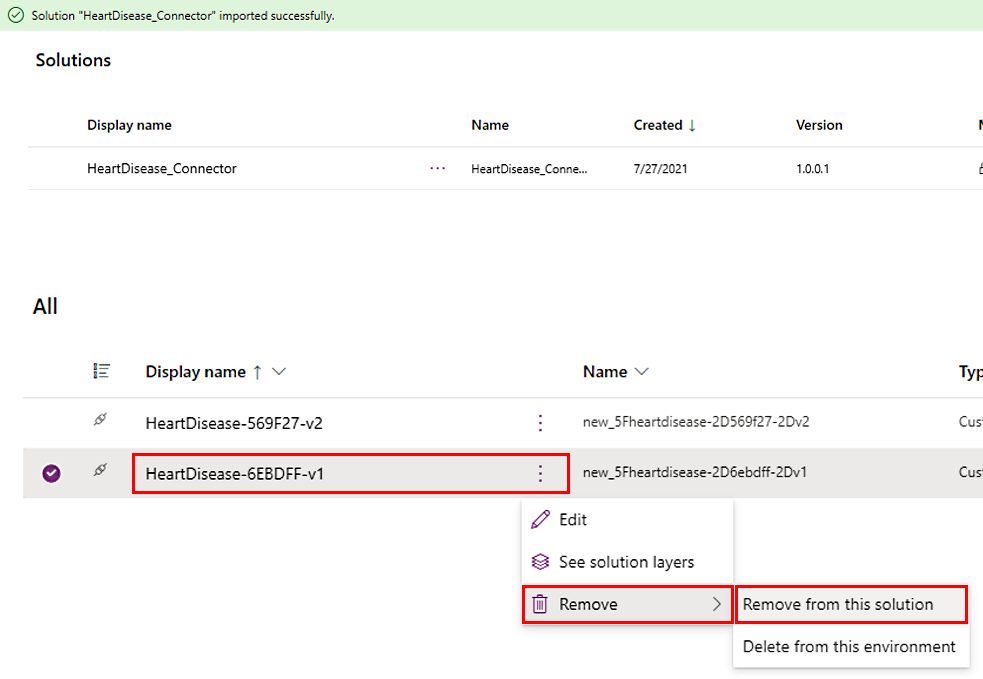The image size is (983, 679).
Task: Click the Solutions table Display name header
Action: click(129, 125)
